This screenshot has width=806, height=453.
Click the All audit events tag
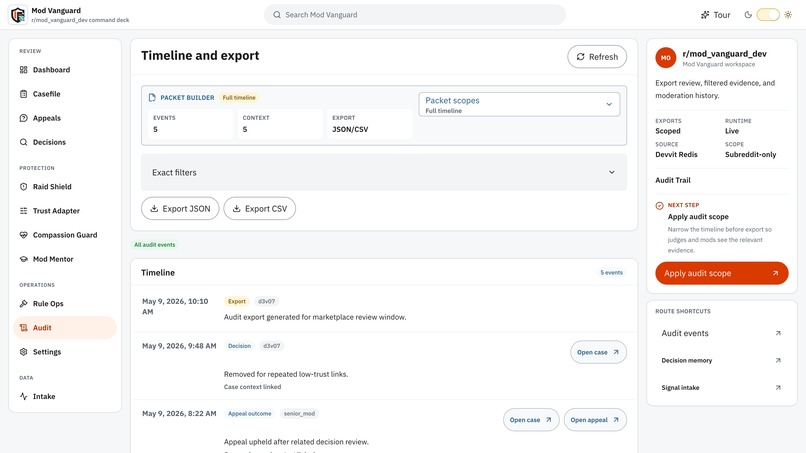(155, 245)
